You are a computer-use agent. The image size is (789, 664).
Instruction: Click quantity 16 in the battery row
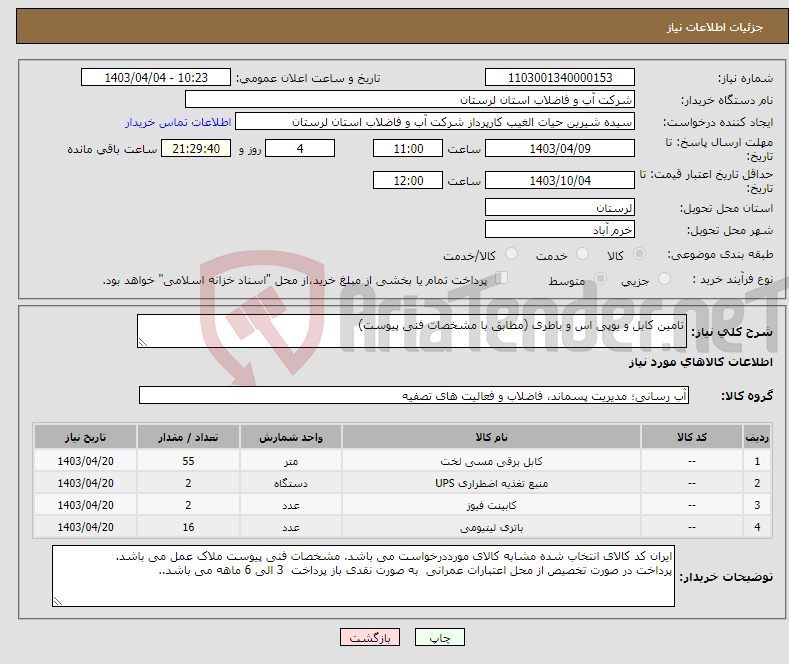[x=188, y=527]
